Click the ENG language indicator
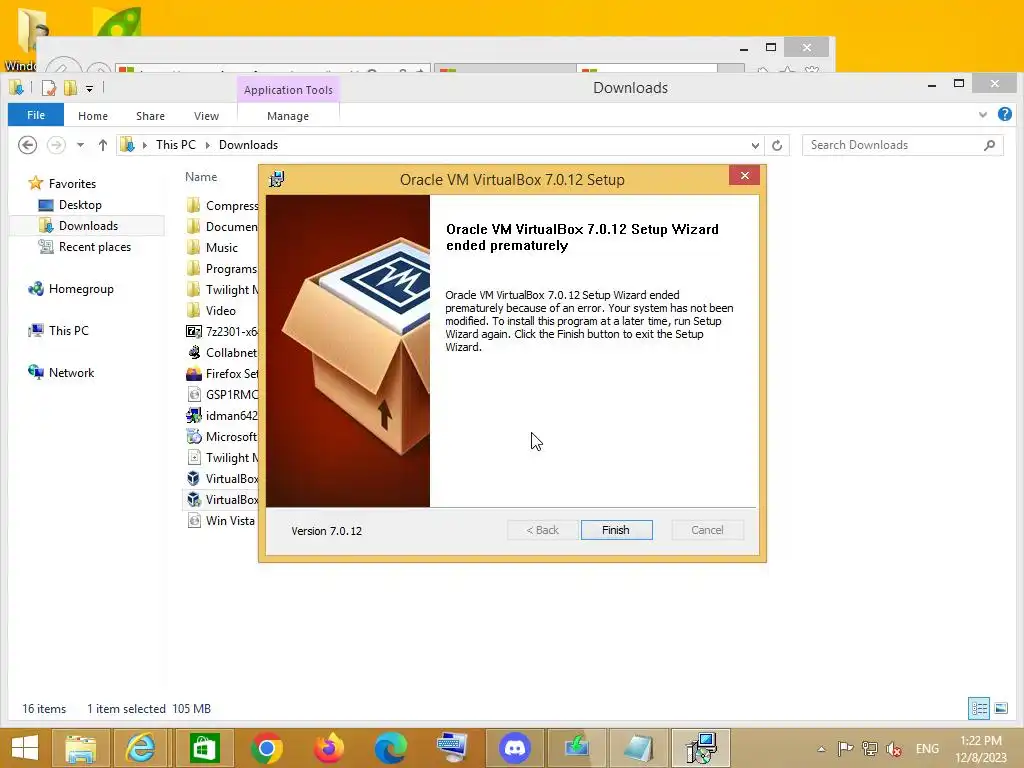1024x768 pixels. [927, 749]
